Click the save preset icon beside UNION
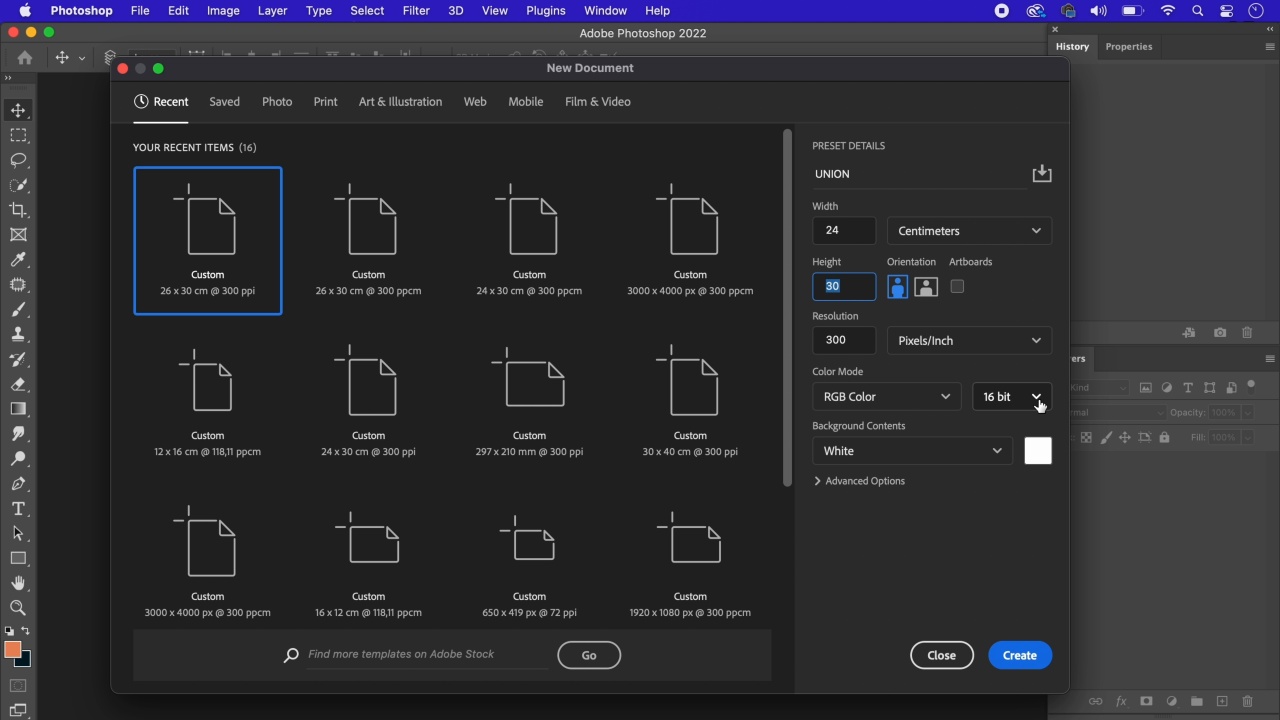Image resolution: width=1280 pixels, height=720 pixels. pyautogui.click(x=1041, y=174)
